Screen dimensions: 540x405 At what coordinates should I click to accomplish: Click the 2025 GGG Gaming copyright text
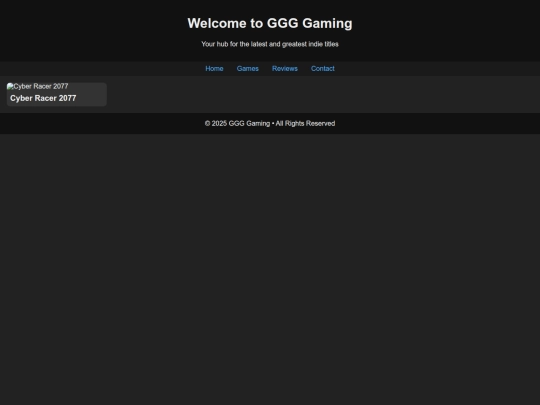pos(270,123)
